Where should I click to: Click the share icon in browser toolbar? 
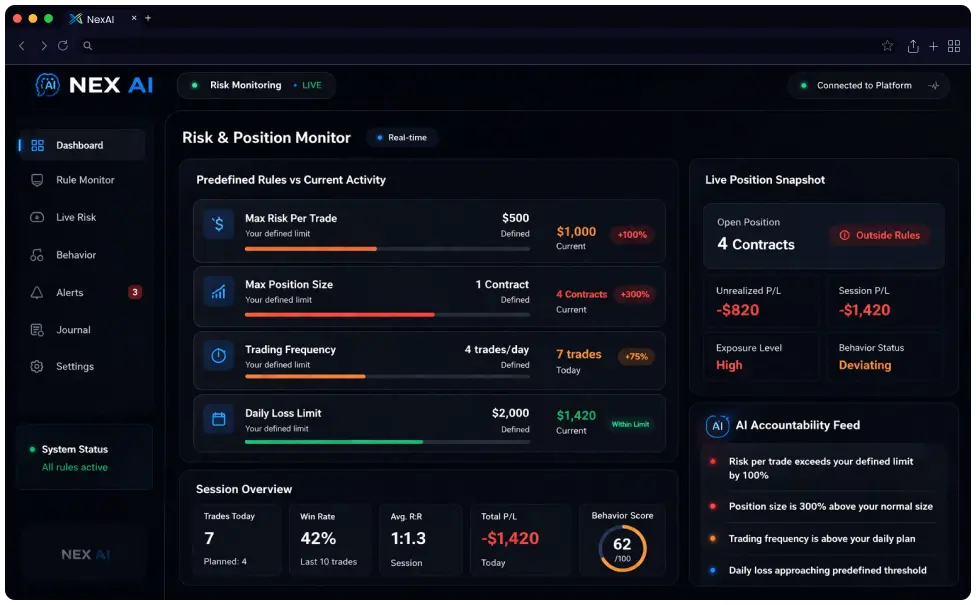pos(913,46)
